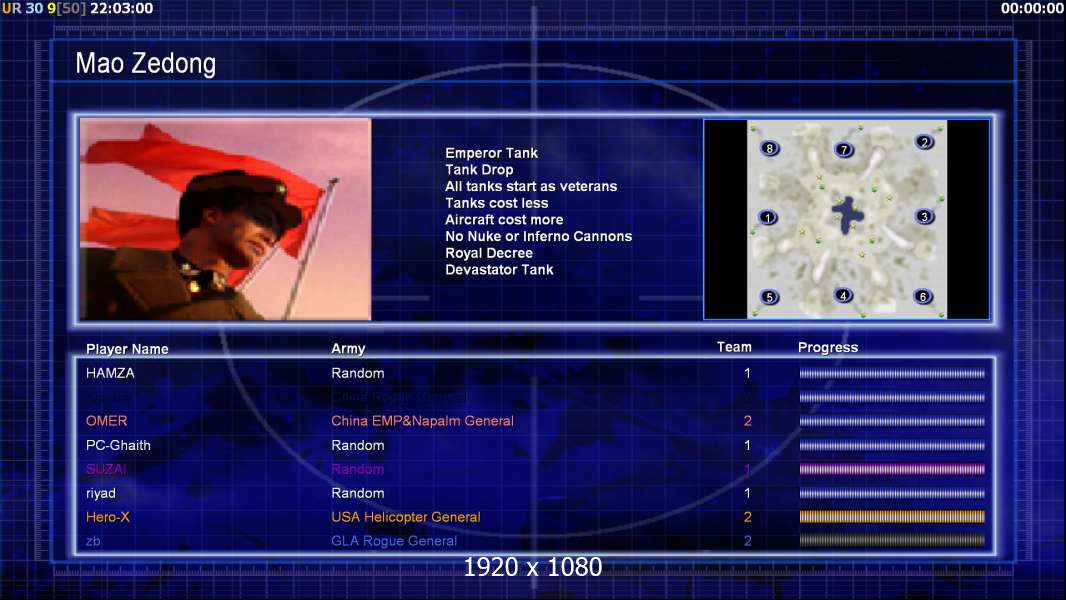
Task: Click SUZAI's purple Random army entry
Action: pos(358,469)
